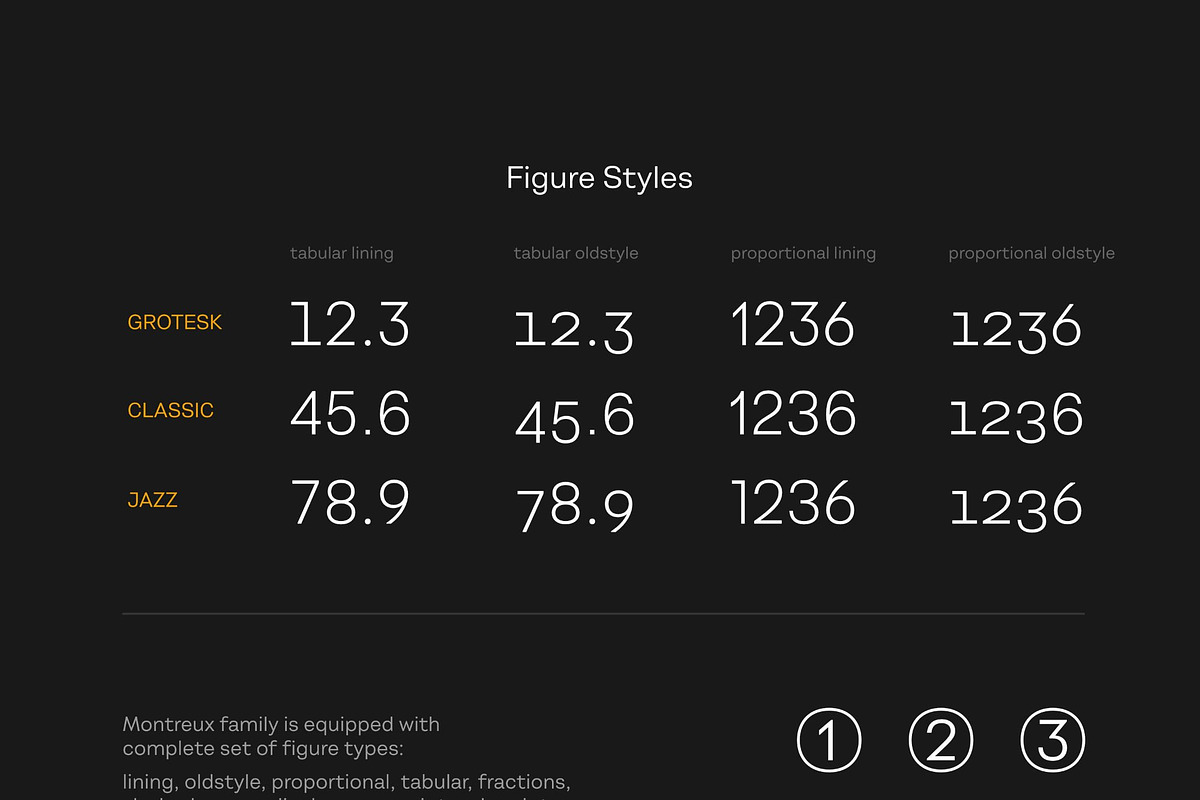Click the Jazz tabular oldstyle 78.9 sample

(575, 508)
